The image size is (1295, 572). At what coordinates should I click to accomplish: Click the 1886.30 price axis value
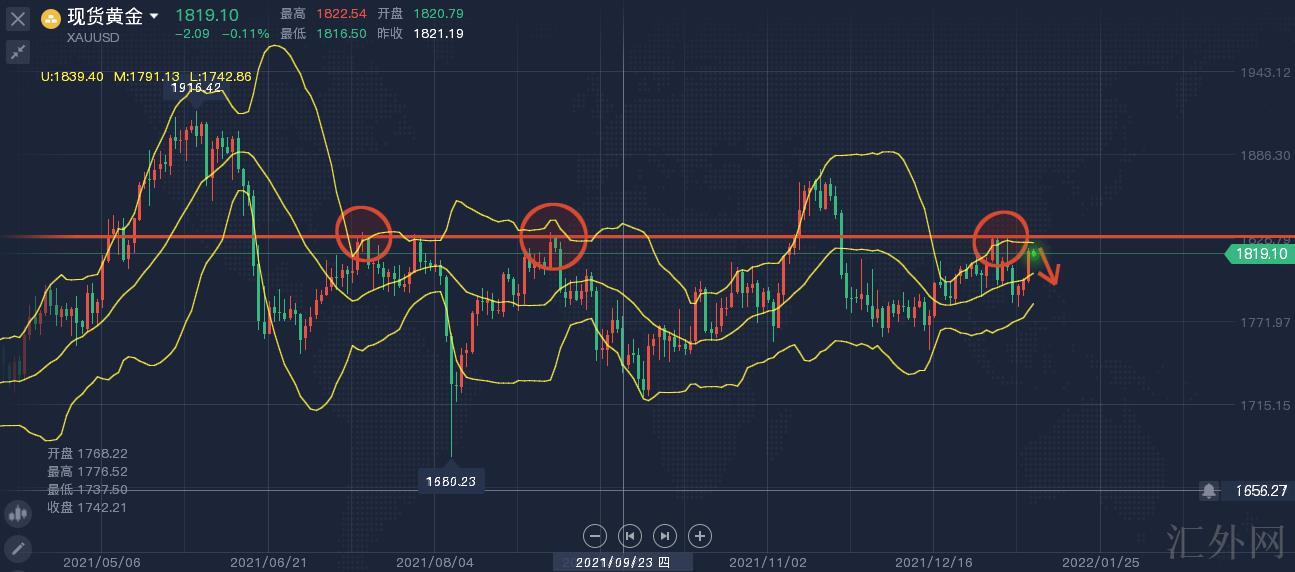[x=1266, y=156]
